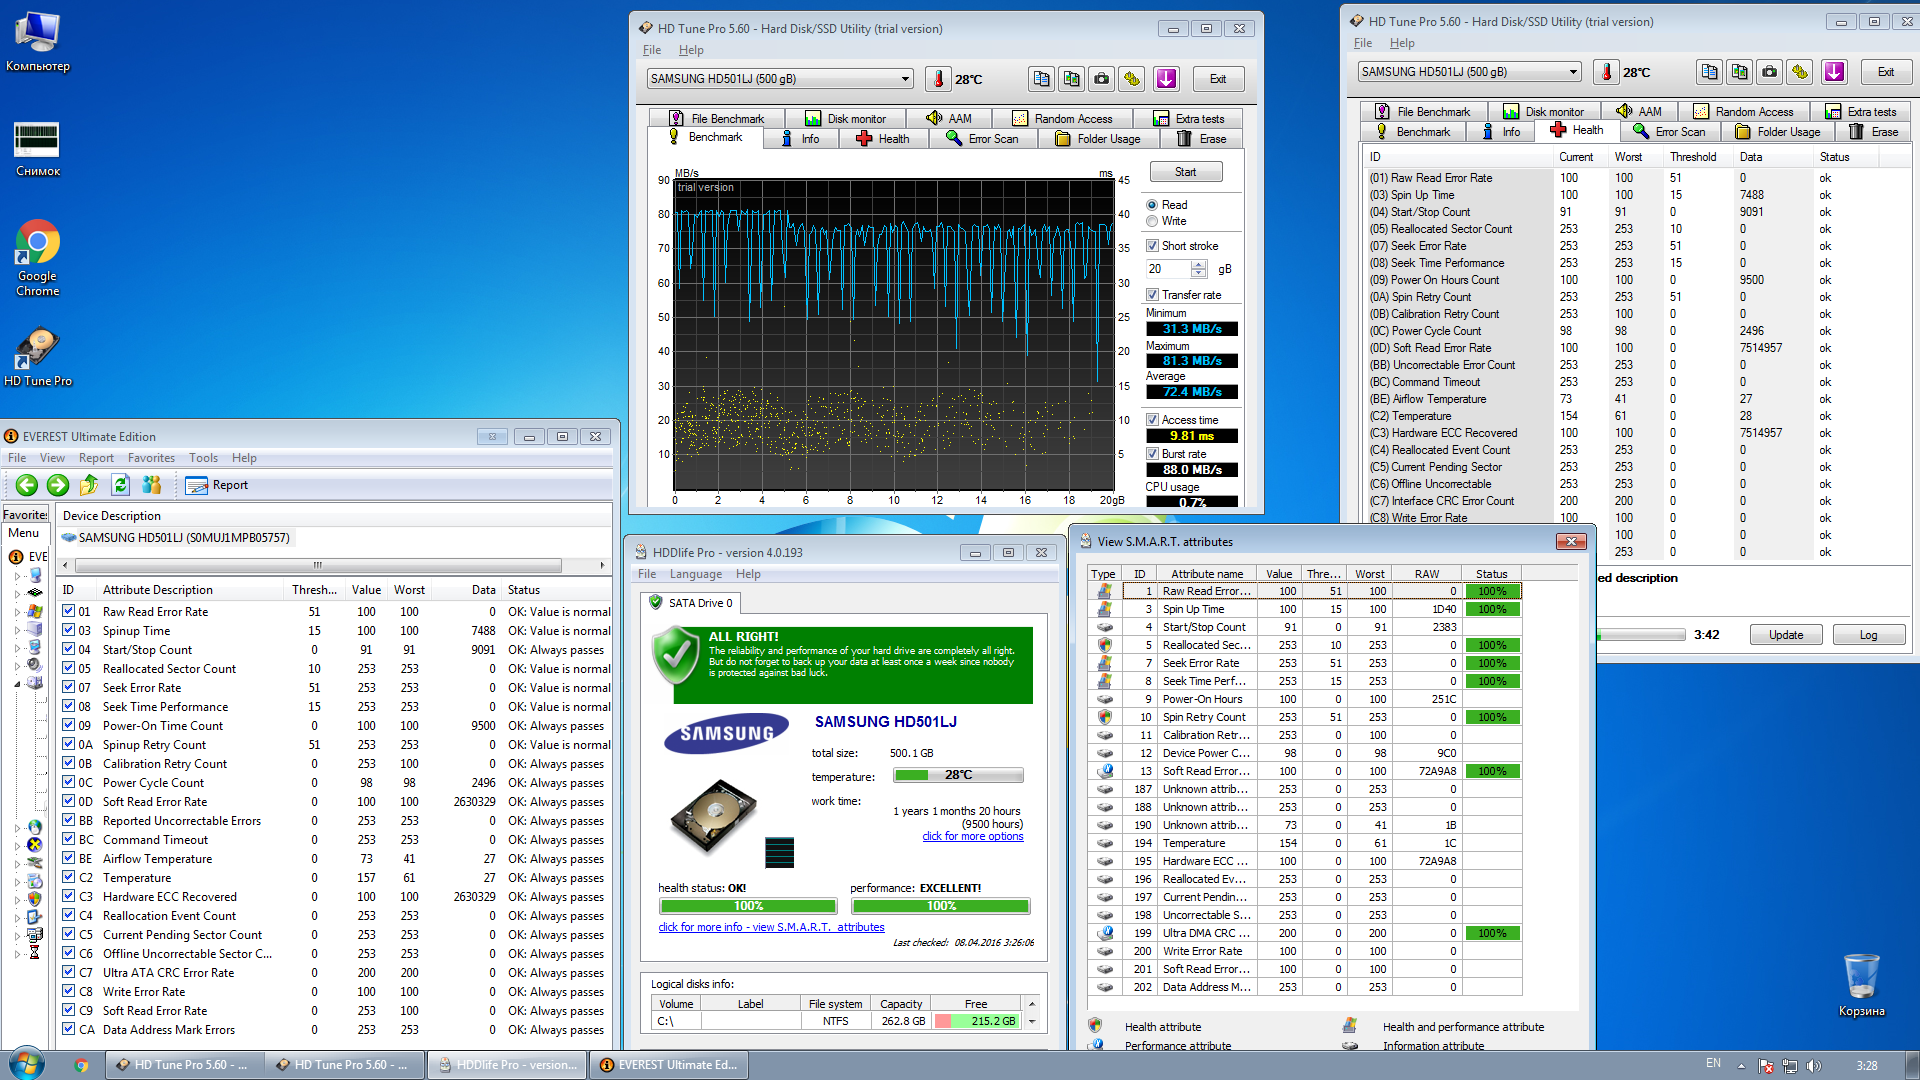Screen dimensions: 1920x1080
Task: Click the EVEREST users icon in the toolbar
Action: [151, 485]
